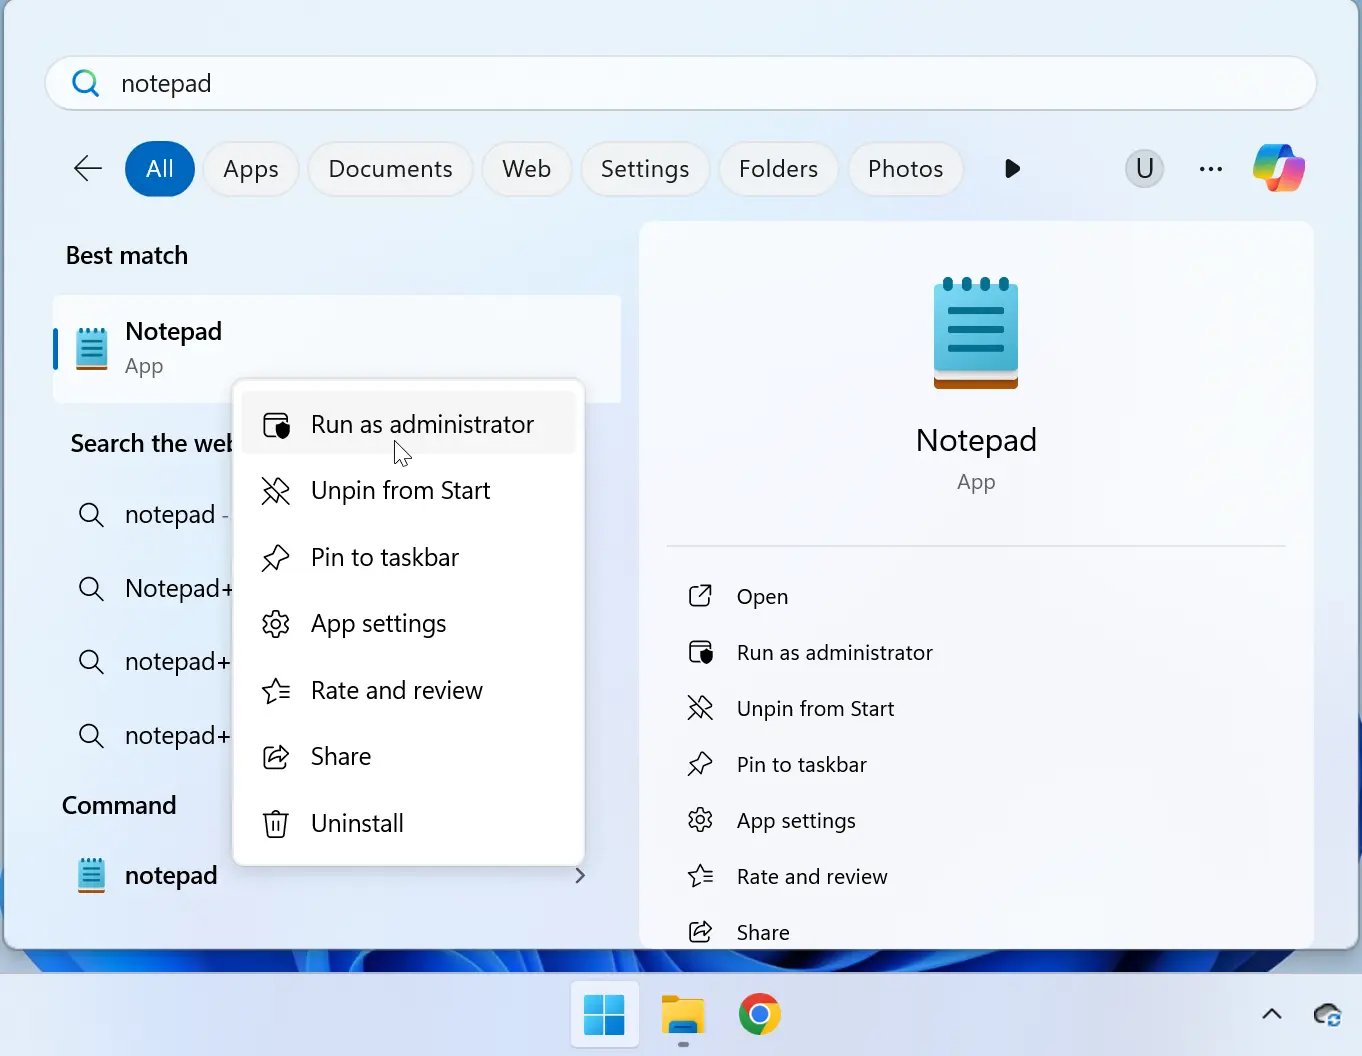Show only Settings results
Viewport: 1362px width, 1056px height.
(645, 169)
